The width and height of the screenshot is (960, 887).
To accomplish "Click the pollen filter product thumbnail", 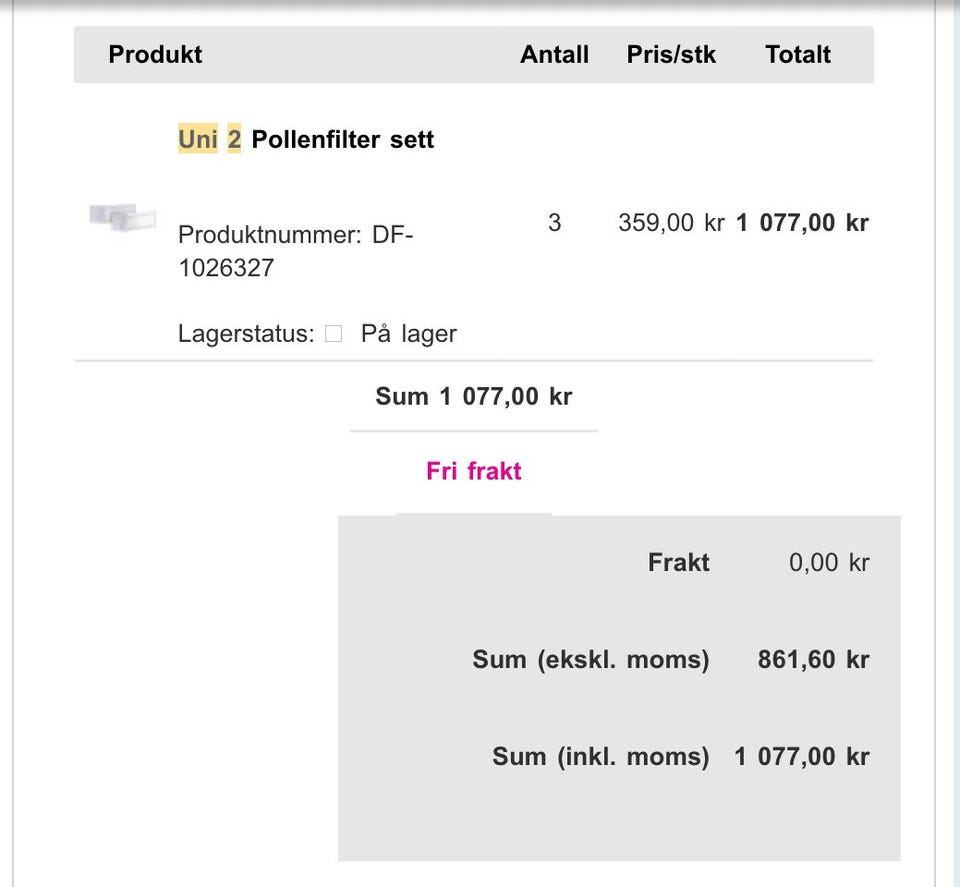I will tap(122, 217).
